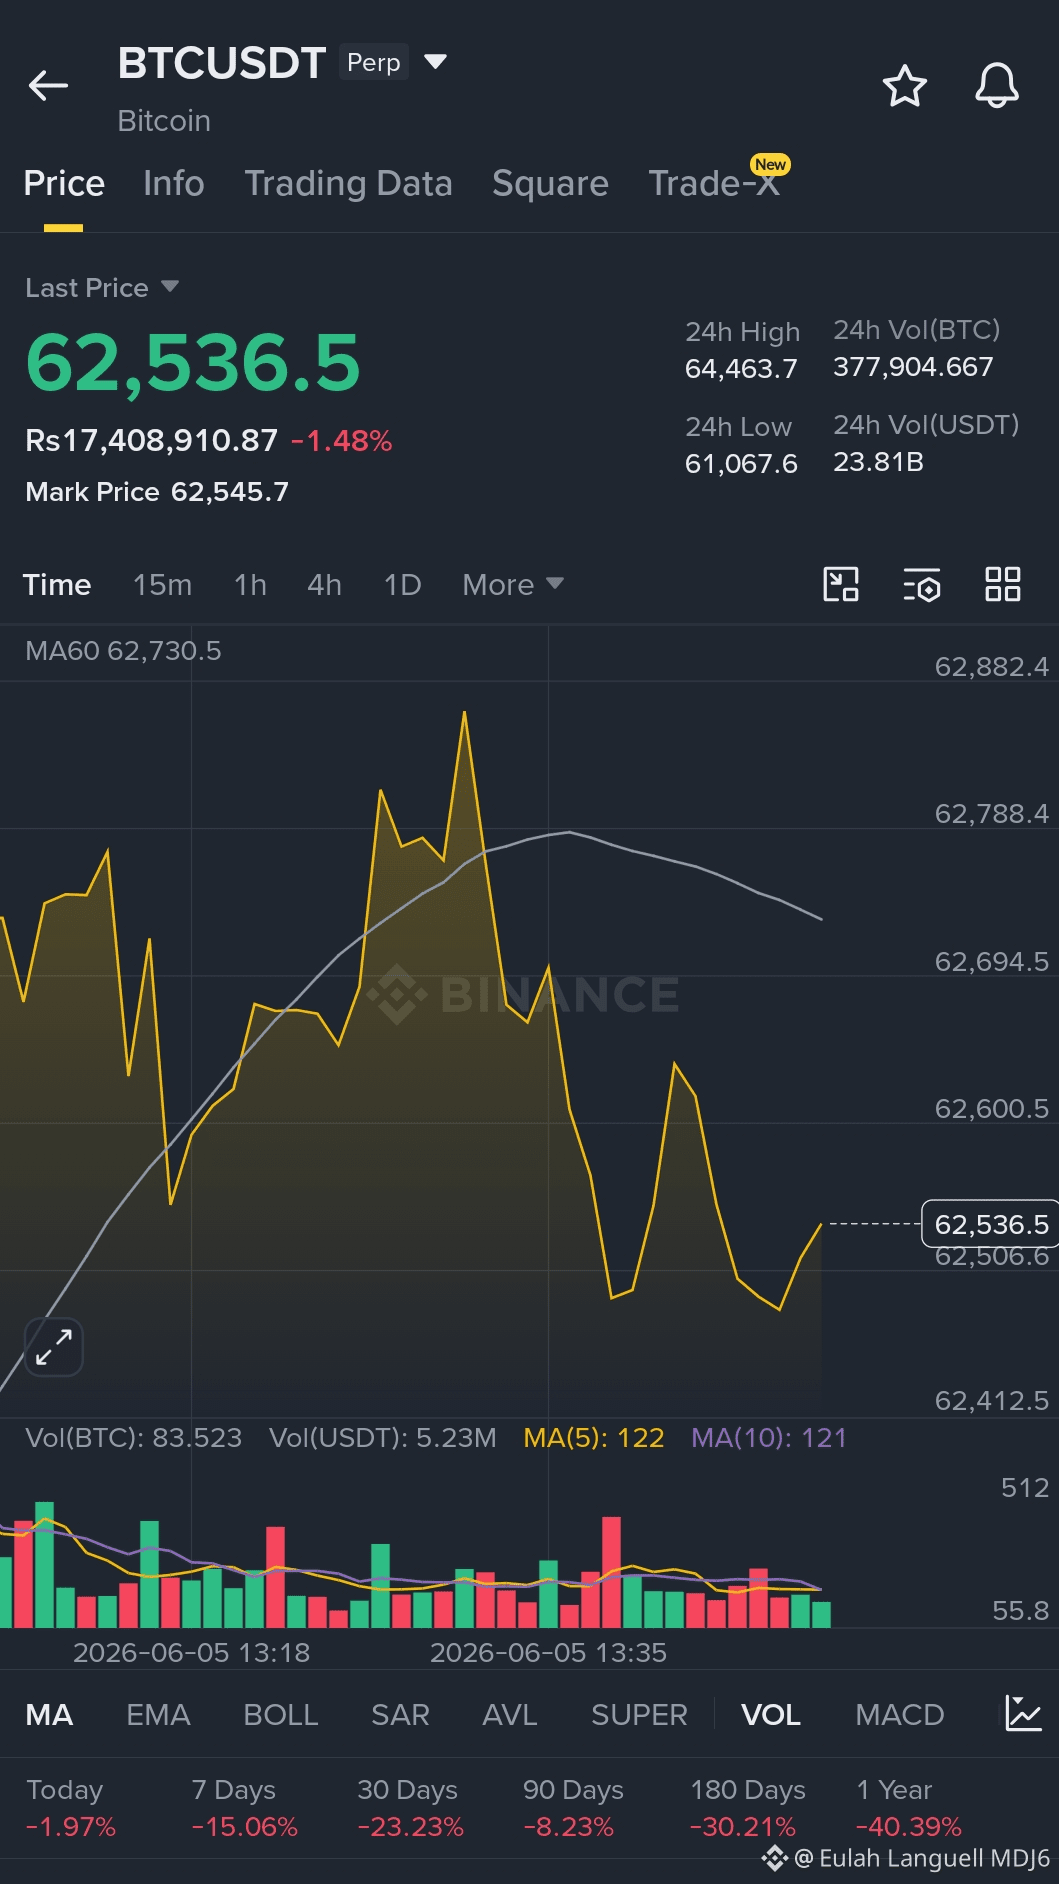Tap the MA(10): 121 volume label
1059x1884 pixels.
click(769, 1437)
